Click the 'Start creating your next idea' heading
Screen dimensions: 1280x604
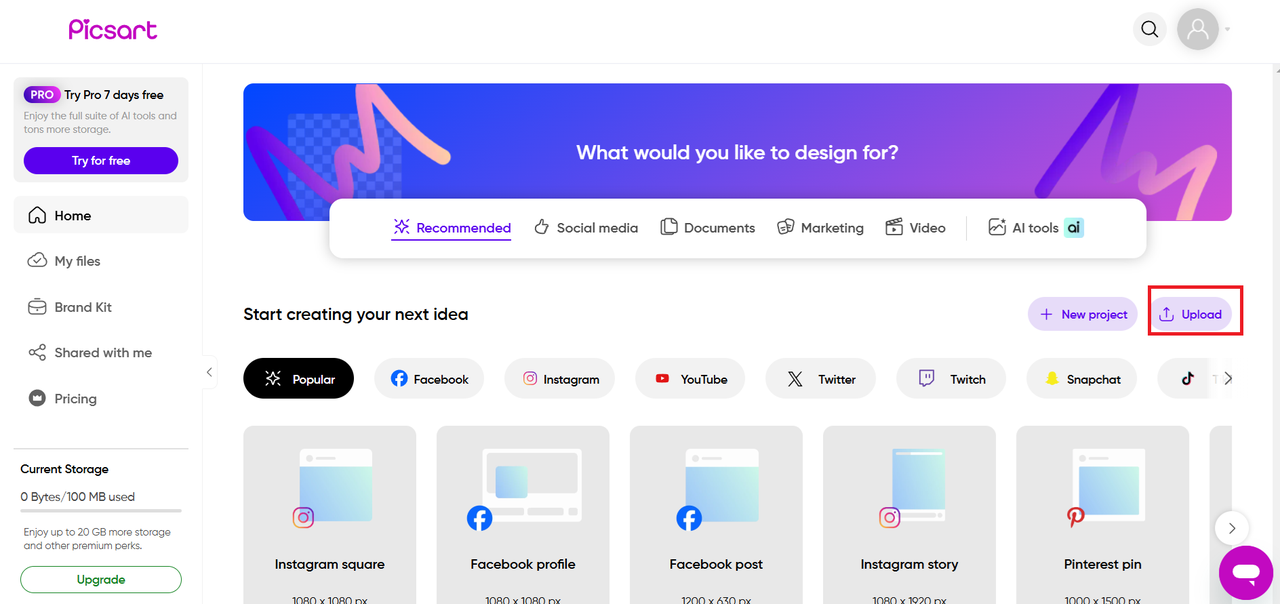click(356, 314)
